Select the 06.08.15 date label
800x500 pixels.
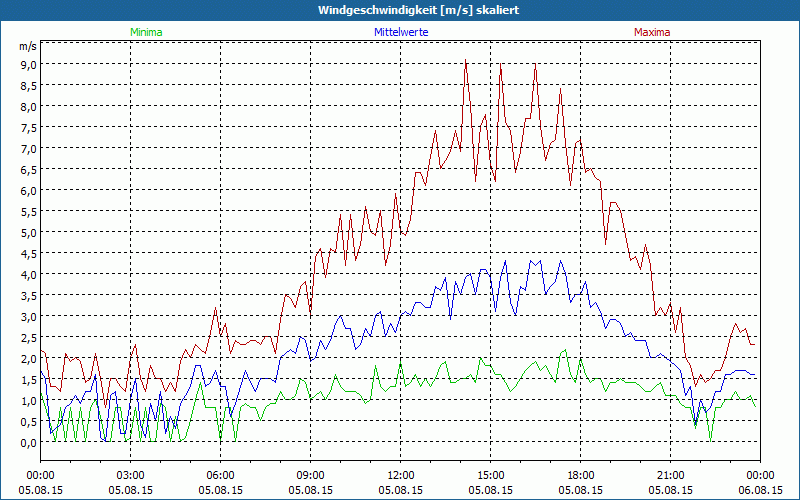click(760, 490)
